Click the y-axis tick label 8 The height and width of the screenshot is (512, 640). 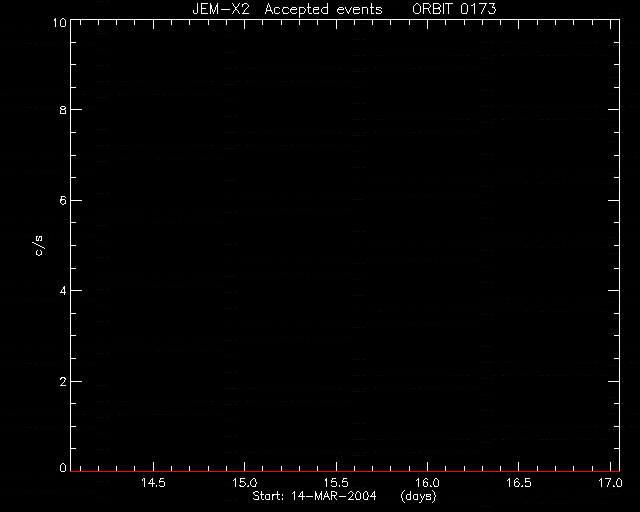[x=63, y=110]
